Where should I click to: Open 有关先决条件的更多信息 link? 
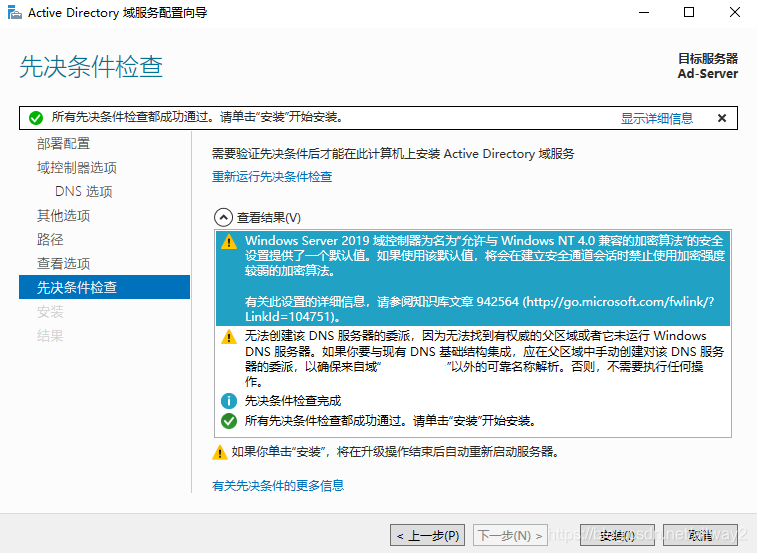278,485
